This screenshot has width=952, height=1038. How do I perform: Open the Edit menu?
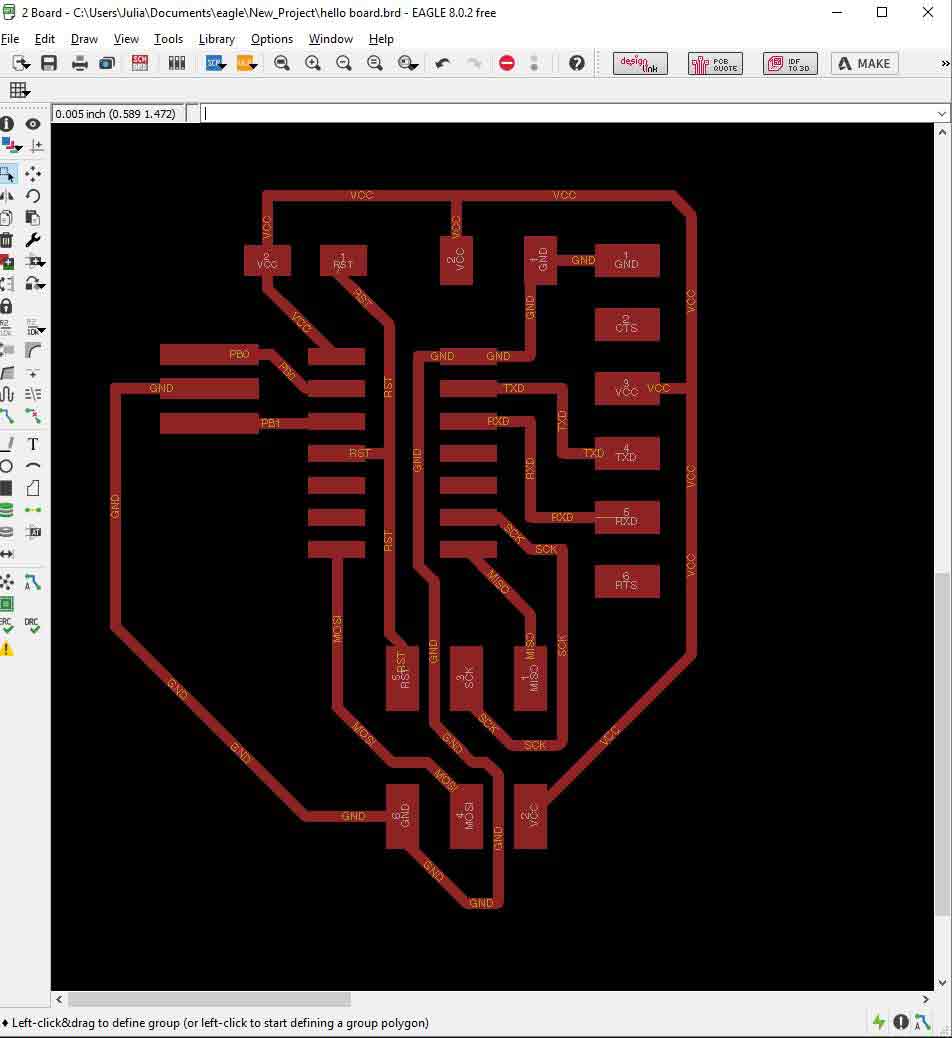point(44,39)
